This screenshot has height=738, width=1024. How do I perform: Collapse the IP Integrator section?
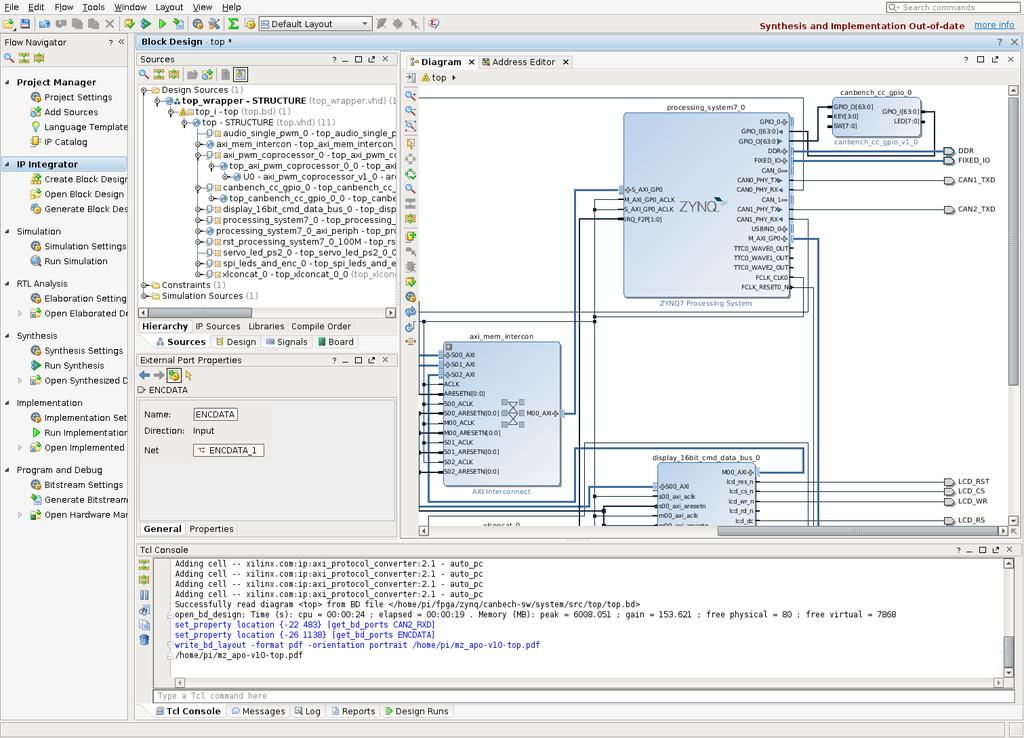[7, 165]
